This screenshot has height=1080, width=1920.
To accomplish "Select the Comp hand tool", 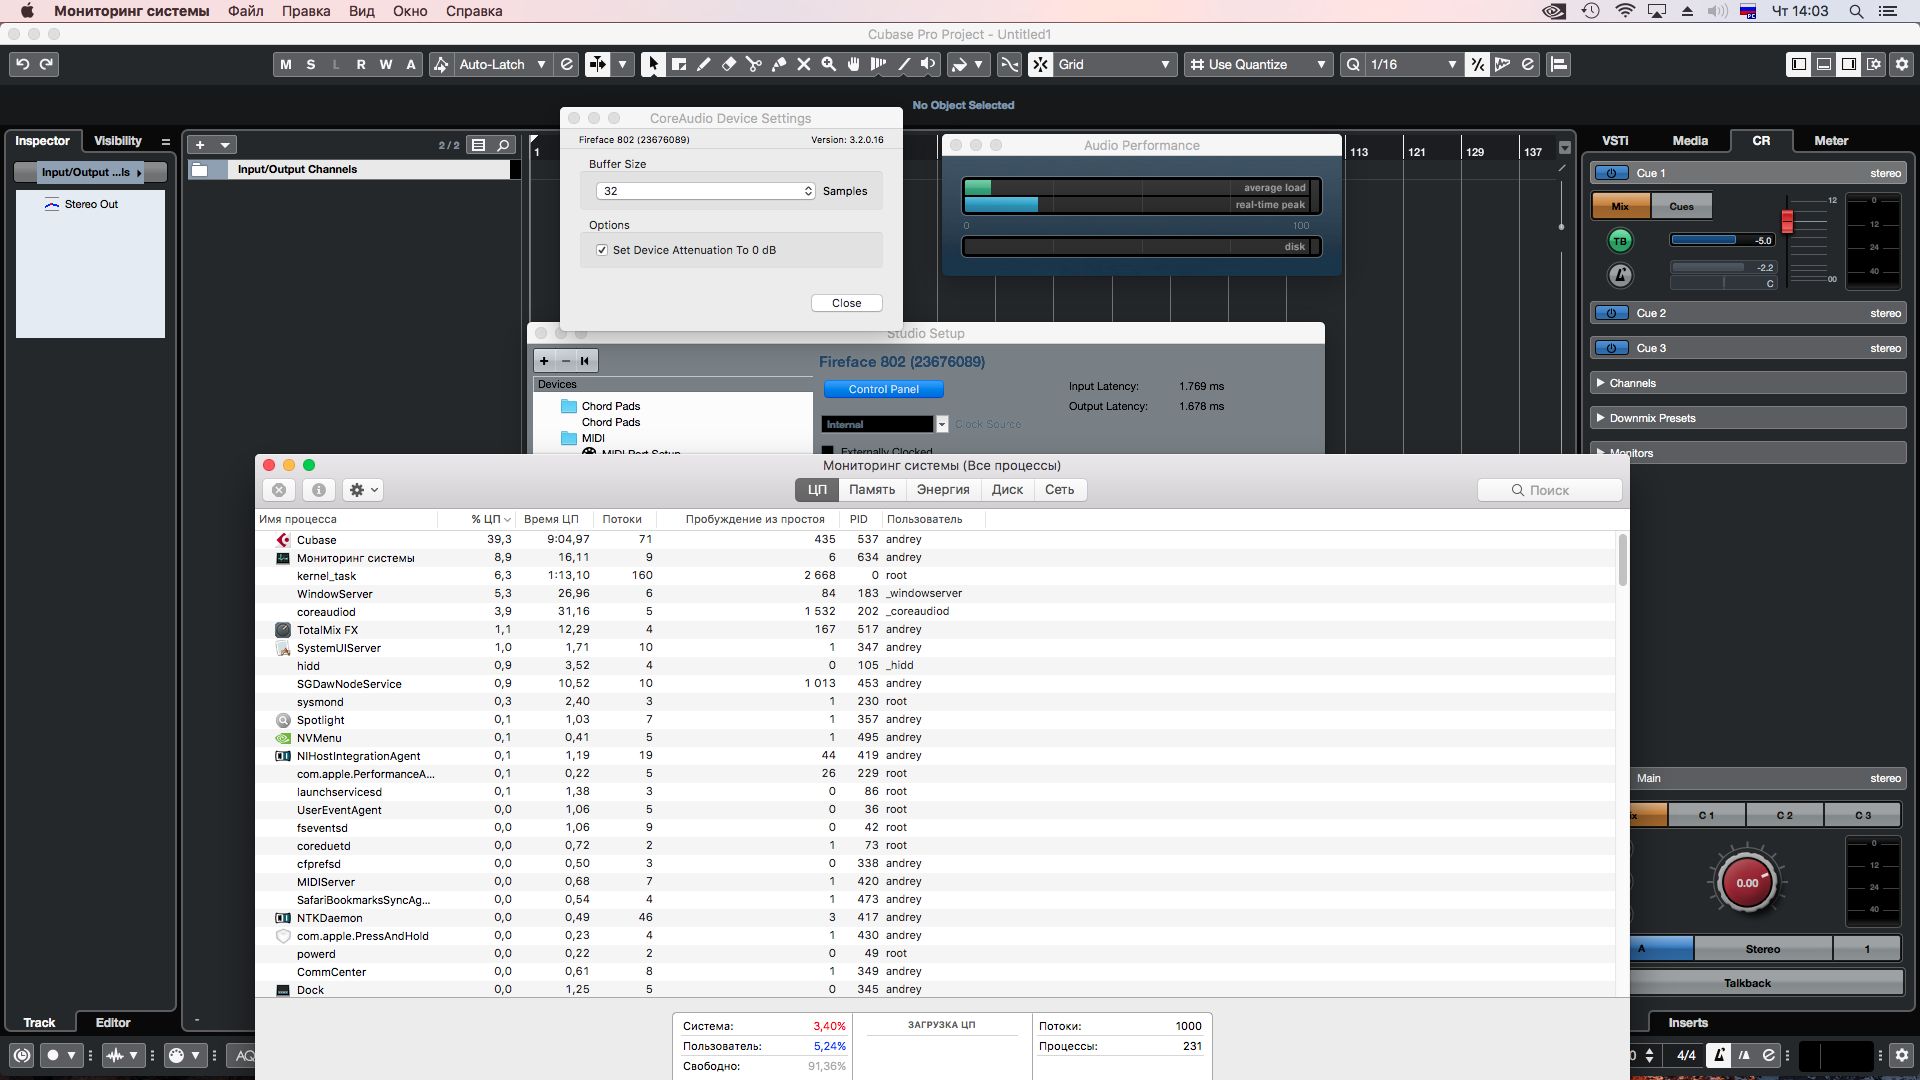I will pos(854,64).
